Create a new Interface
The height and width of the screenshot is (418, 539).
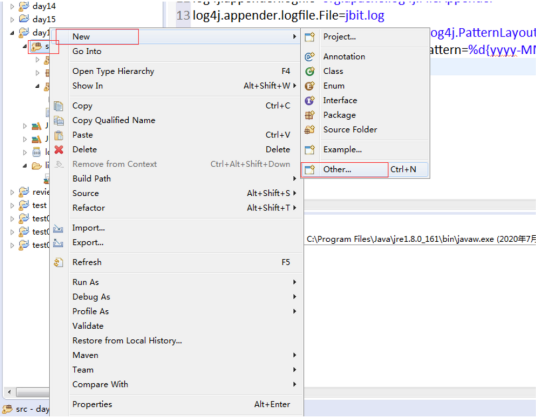click(x=365, y=100)
